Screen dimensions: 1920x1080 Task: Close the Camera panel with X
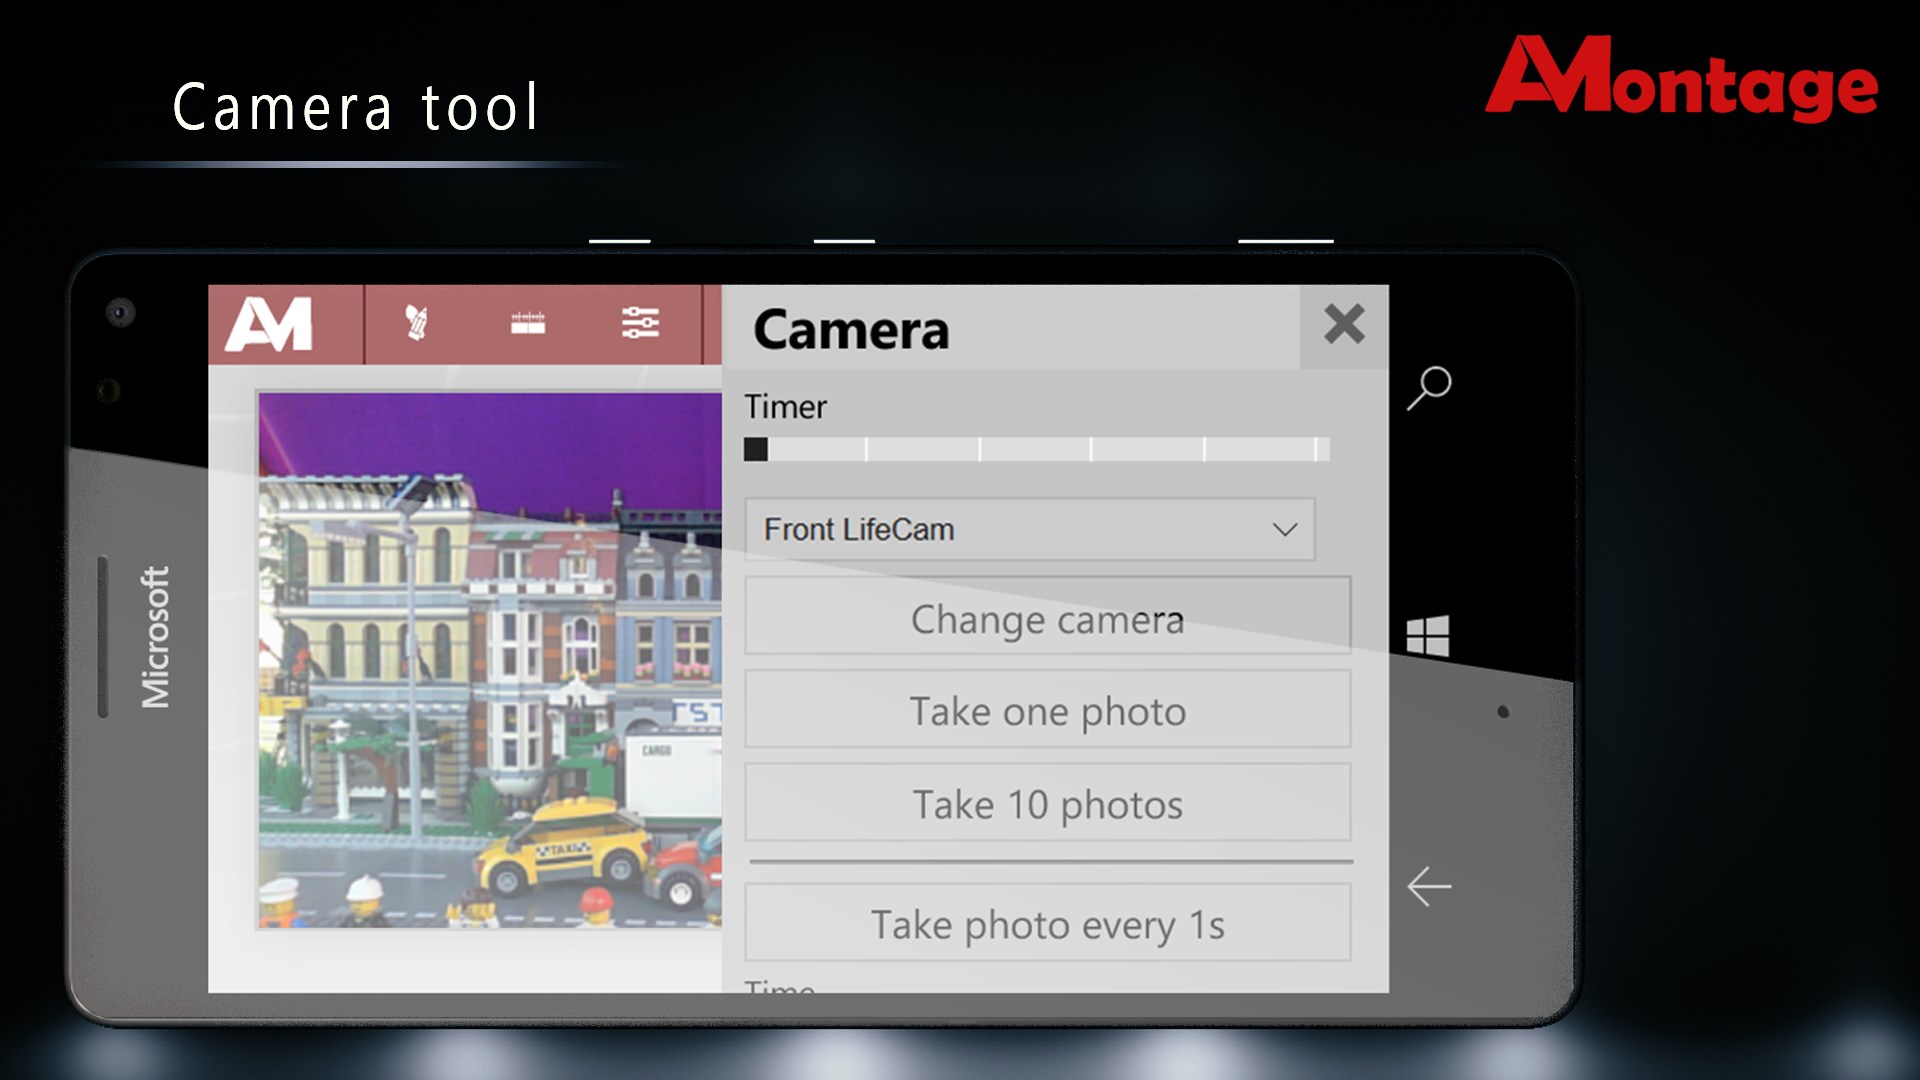1344,325
